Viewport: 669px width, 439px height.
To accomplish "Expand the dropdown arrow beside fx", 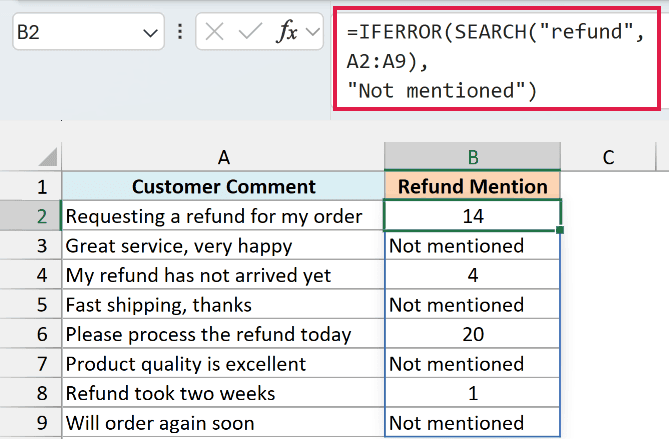I will (x=313, y=32).
